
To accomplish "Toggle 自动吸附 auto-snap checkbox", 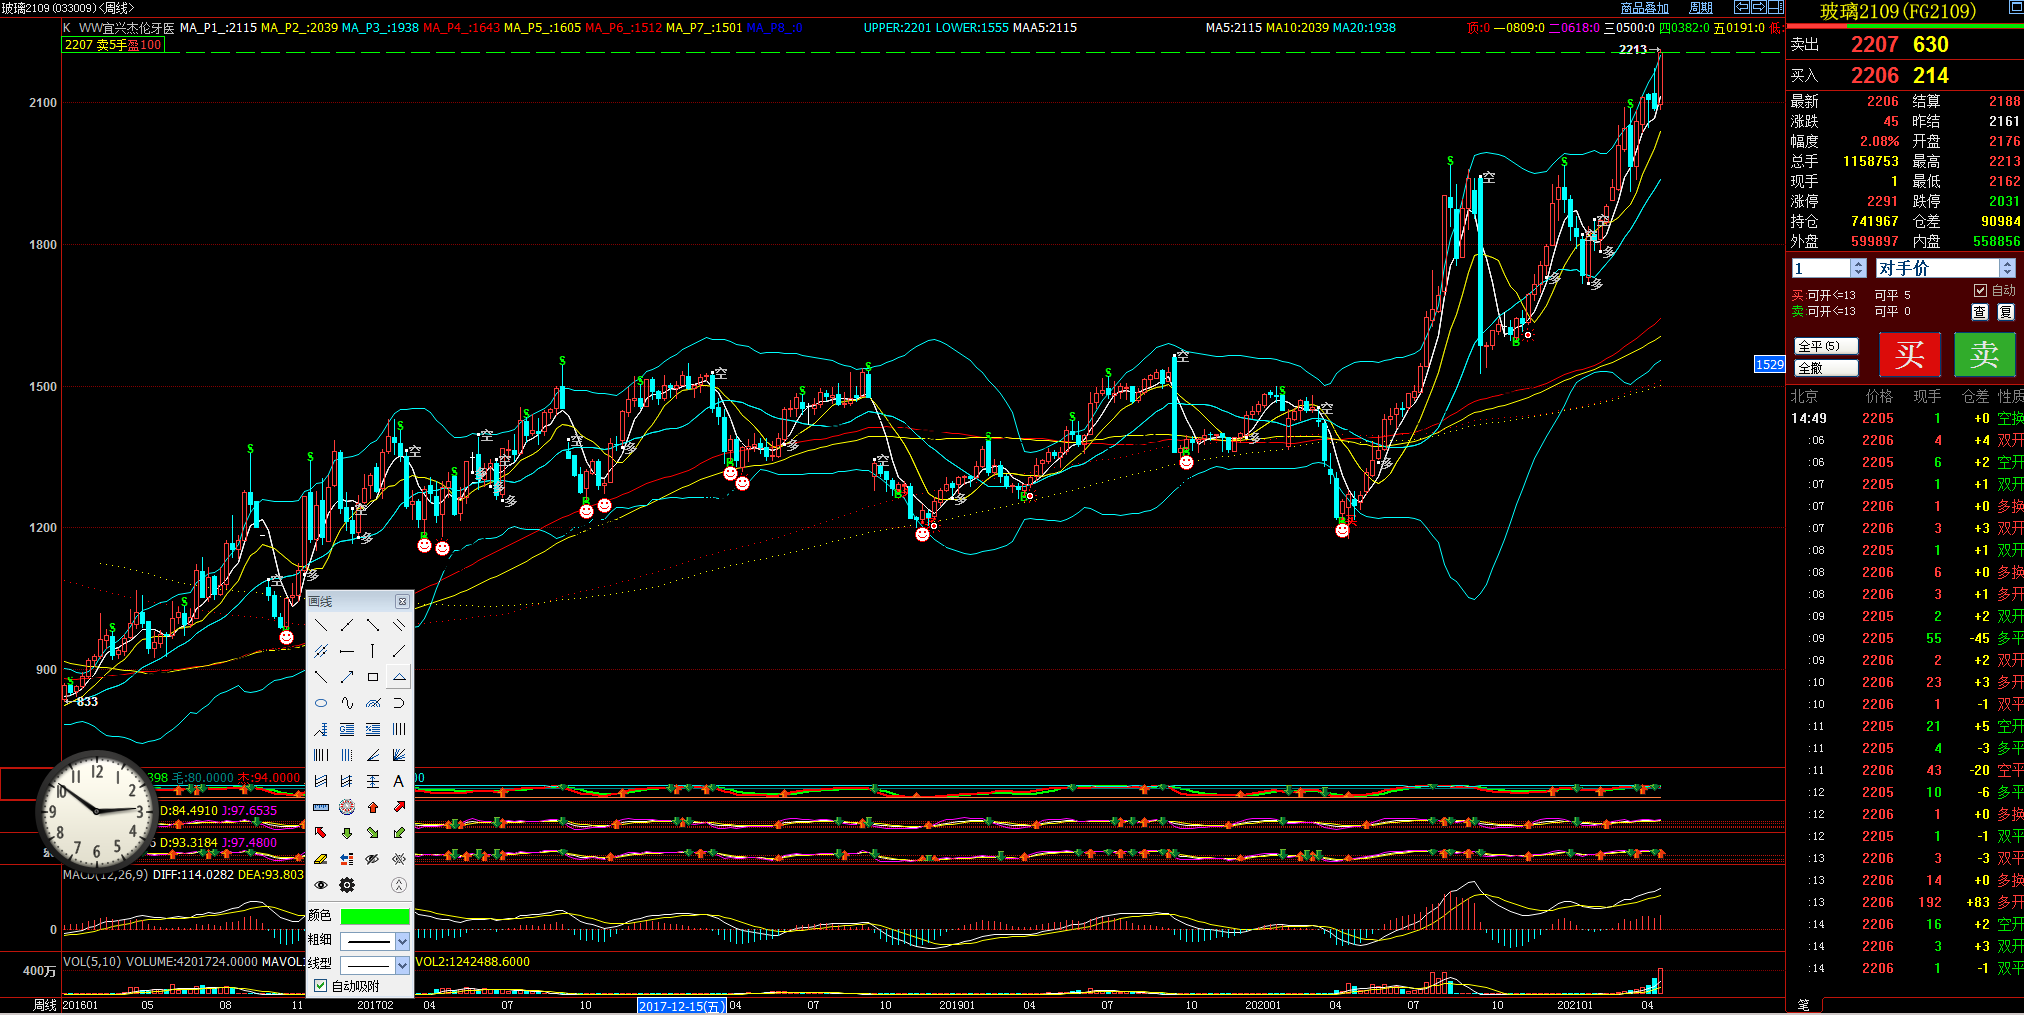I will (x=321, y=986).
